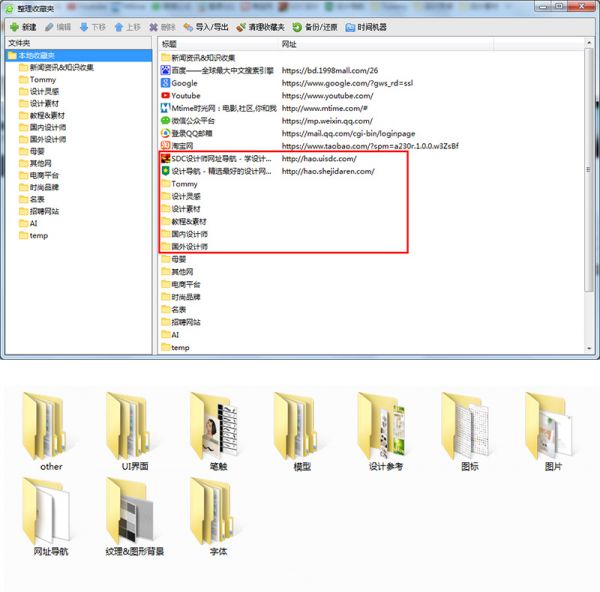Select the Youtube bookmark entry
The image size is (600, 592).
(185, 96)
